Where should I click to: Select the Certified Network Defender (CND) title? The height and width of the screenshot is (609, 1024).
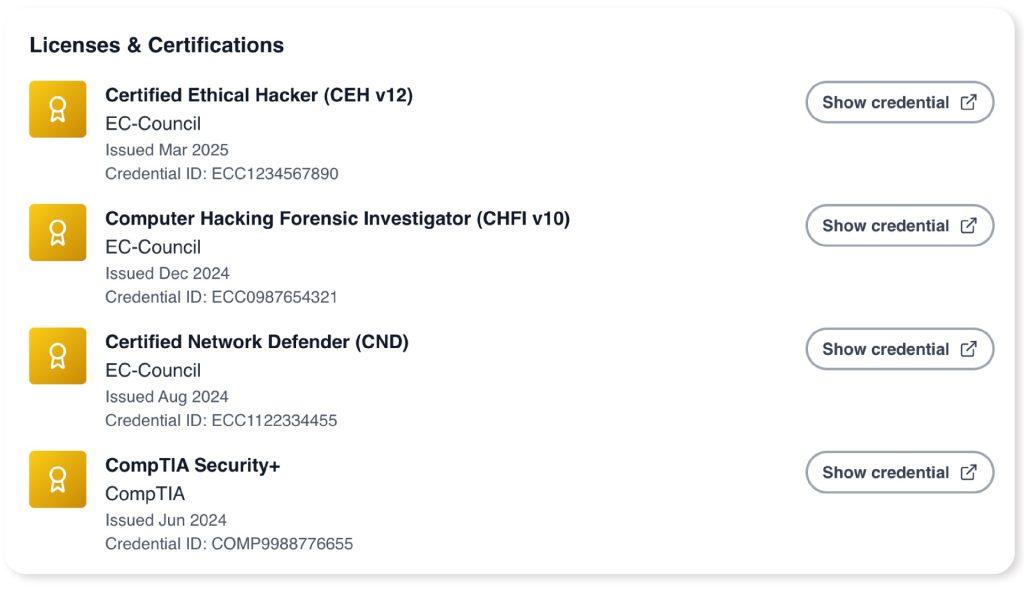256,342
